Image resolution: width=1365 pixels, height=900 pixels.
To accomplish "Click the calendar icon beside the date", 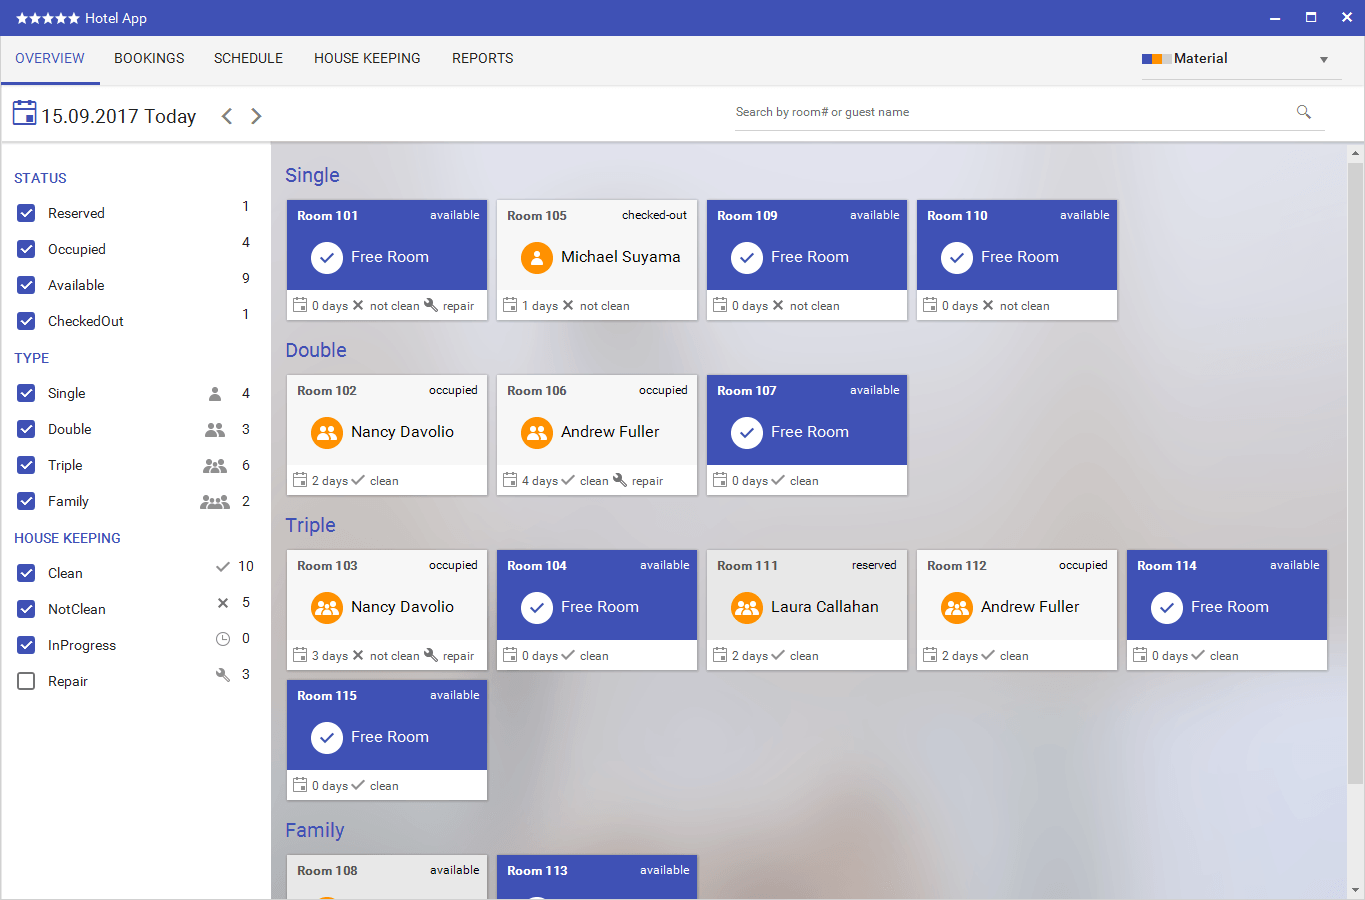I will tap(25, 113).
